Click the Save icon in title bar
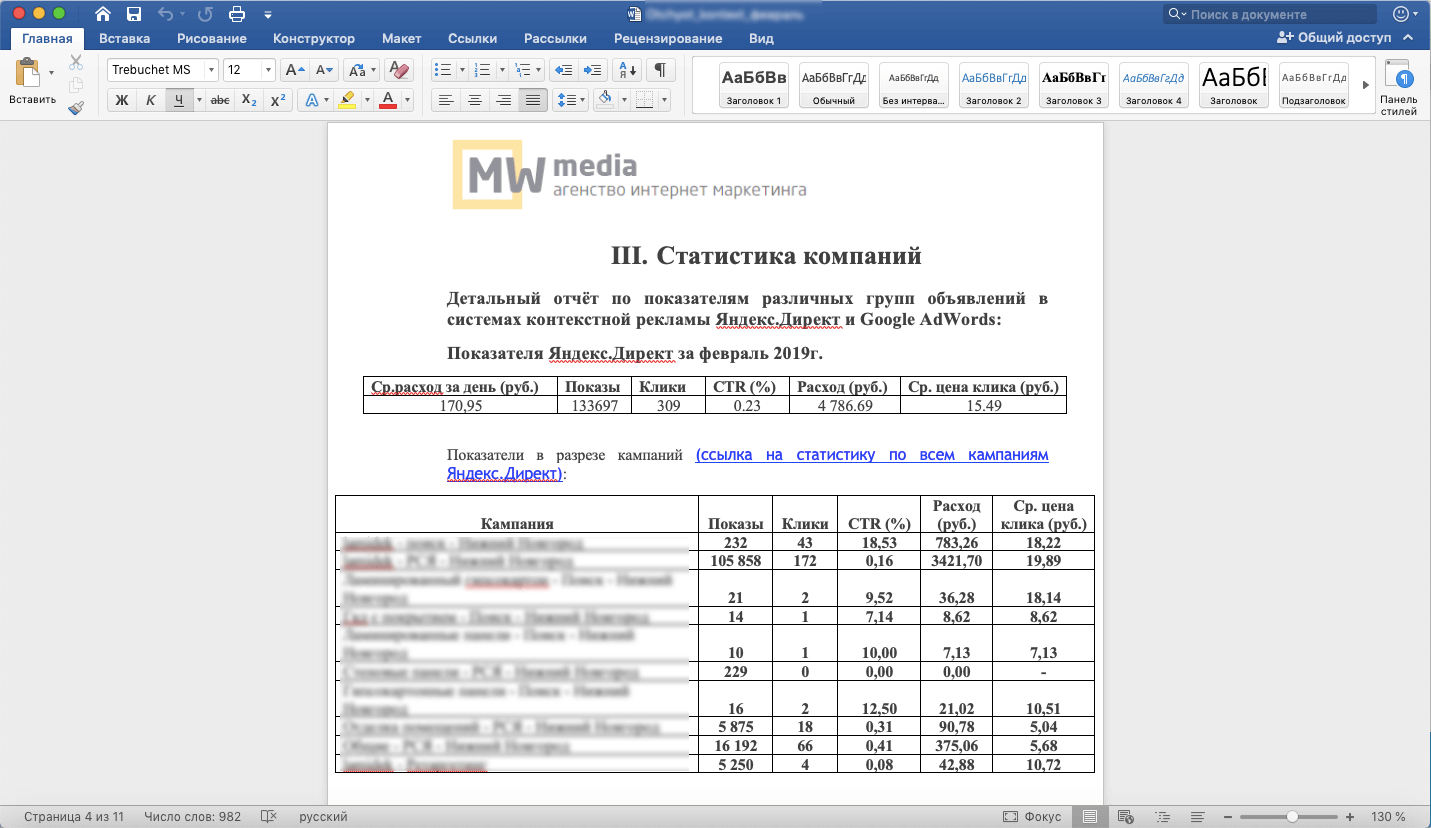Viewport: 1431px width, 828px height. [134, 14]
